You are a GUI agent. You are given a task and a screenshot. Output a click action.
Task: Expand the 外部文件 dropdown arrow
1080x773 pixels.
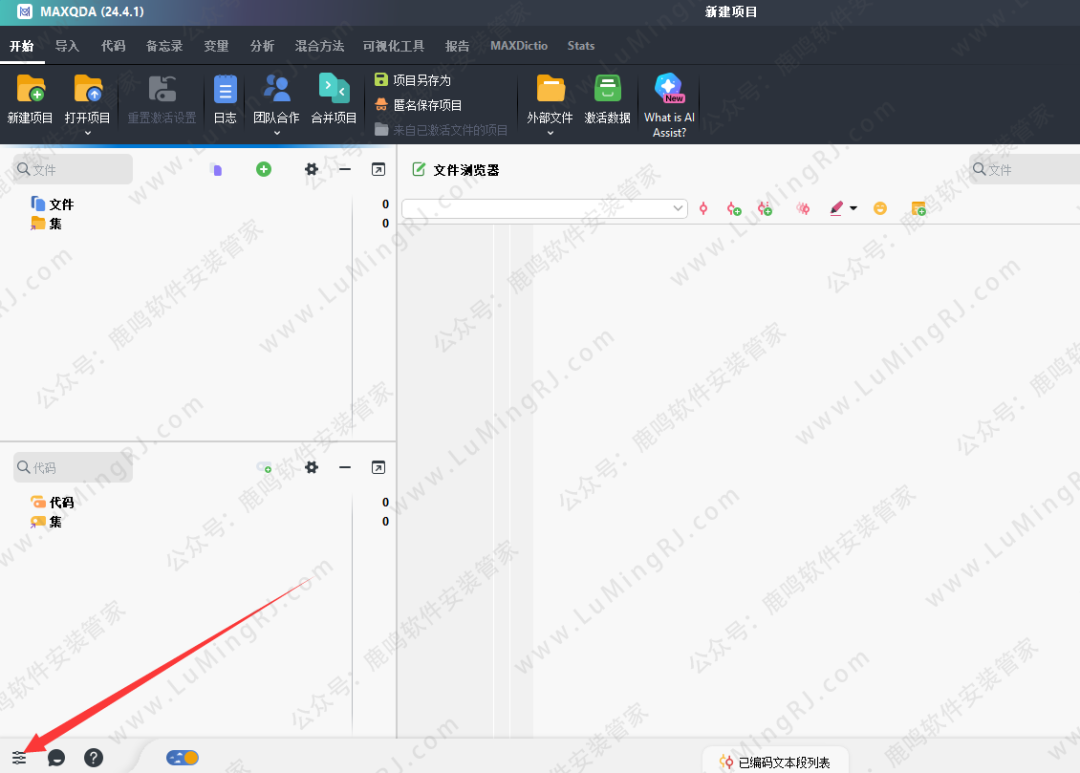(550, 133)
